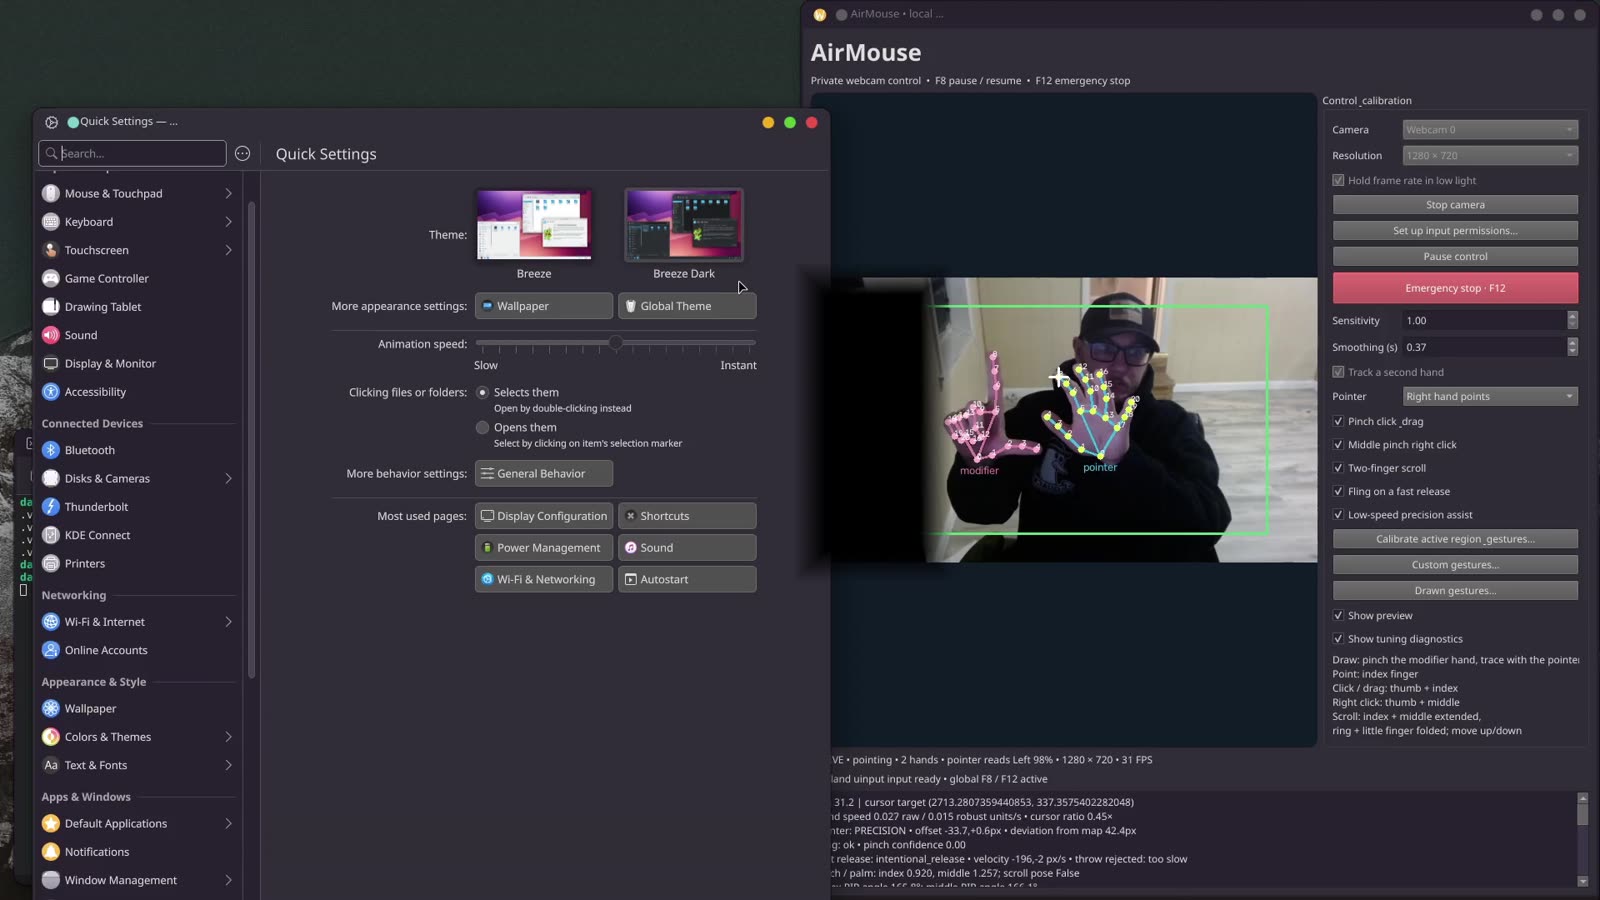The image size is (1600, 900).
Task: Expand Colors & Themes chevron
Action: click(228, 737)
